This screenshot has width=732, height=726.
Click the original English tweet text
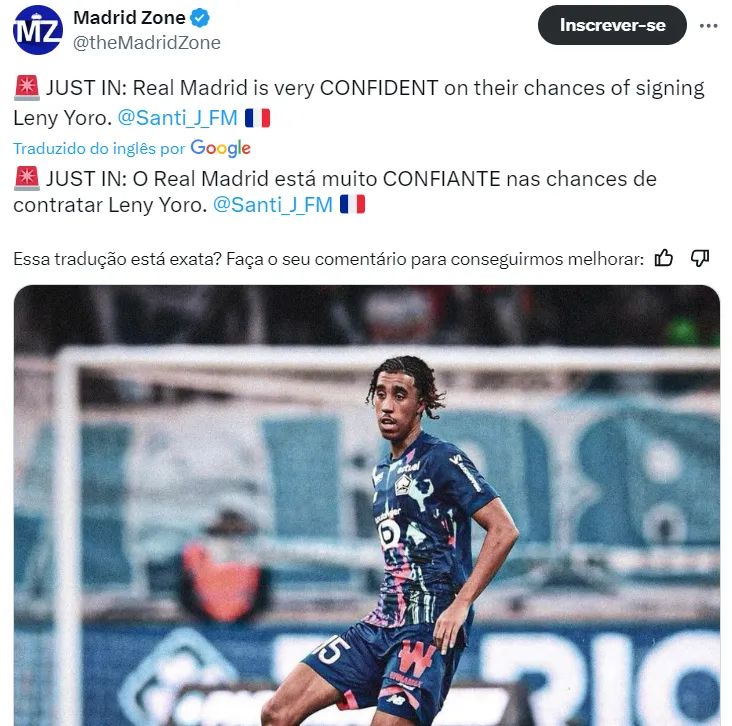pyautogui.click(x=359, y=103)
